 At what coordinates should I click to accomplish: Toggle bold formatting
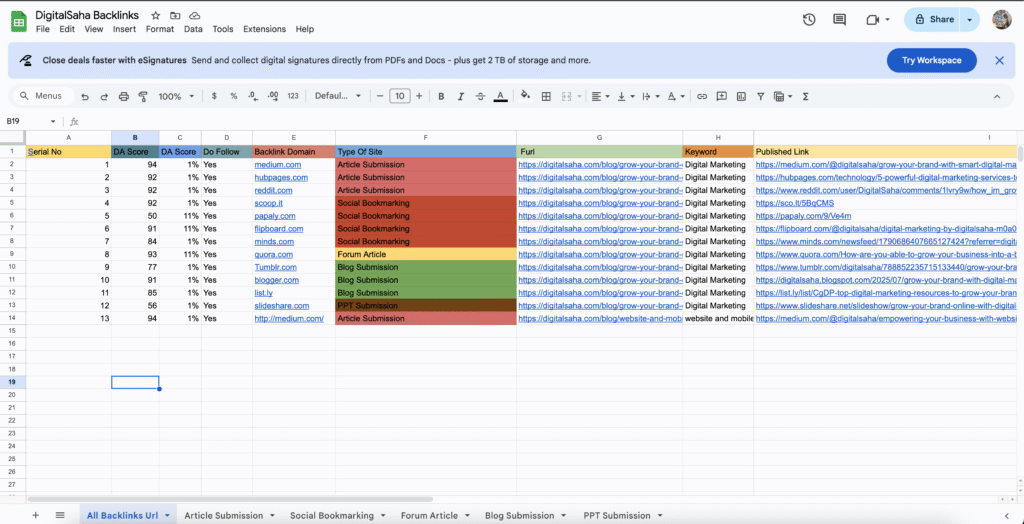click(x=441, y=96)
